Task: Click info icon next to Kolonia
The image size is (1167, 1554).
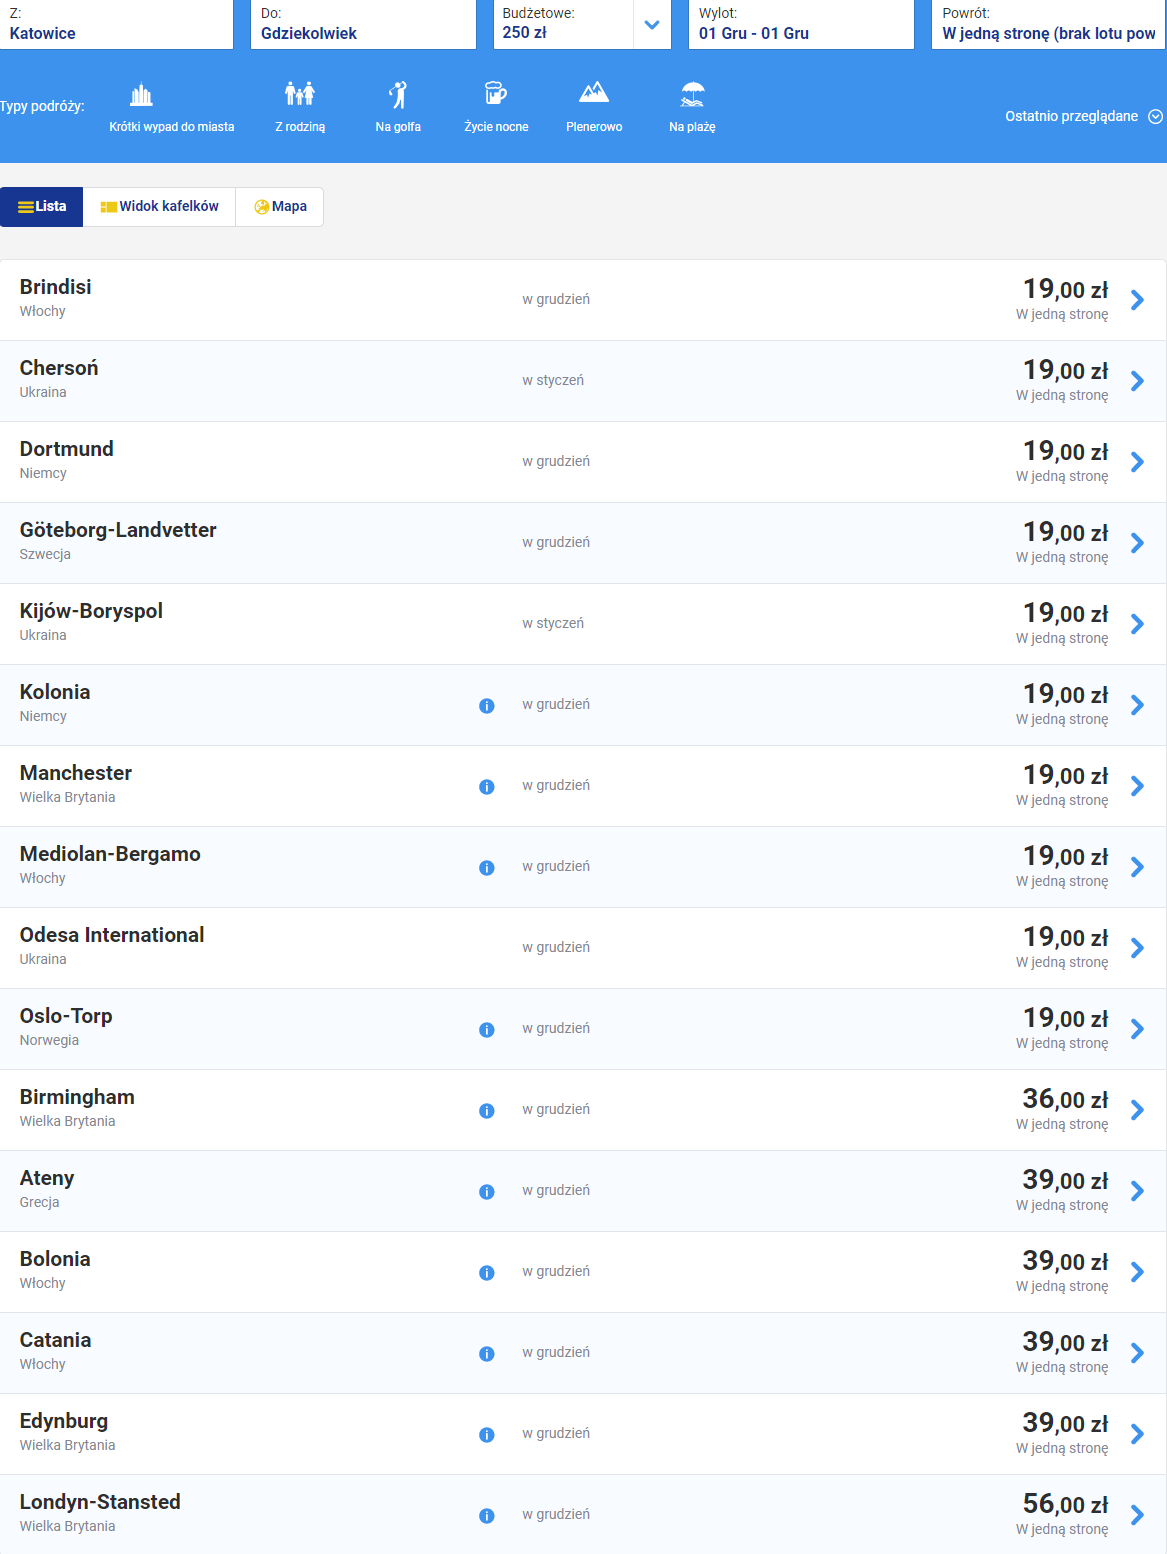Action: 487,706
